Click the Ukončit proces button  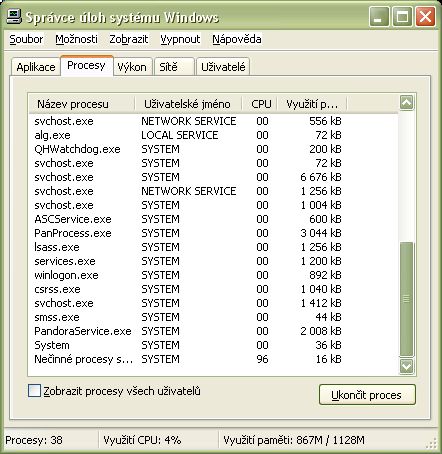point(367,395)
